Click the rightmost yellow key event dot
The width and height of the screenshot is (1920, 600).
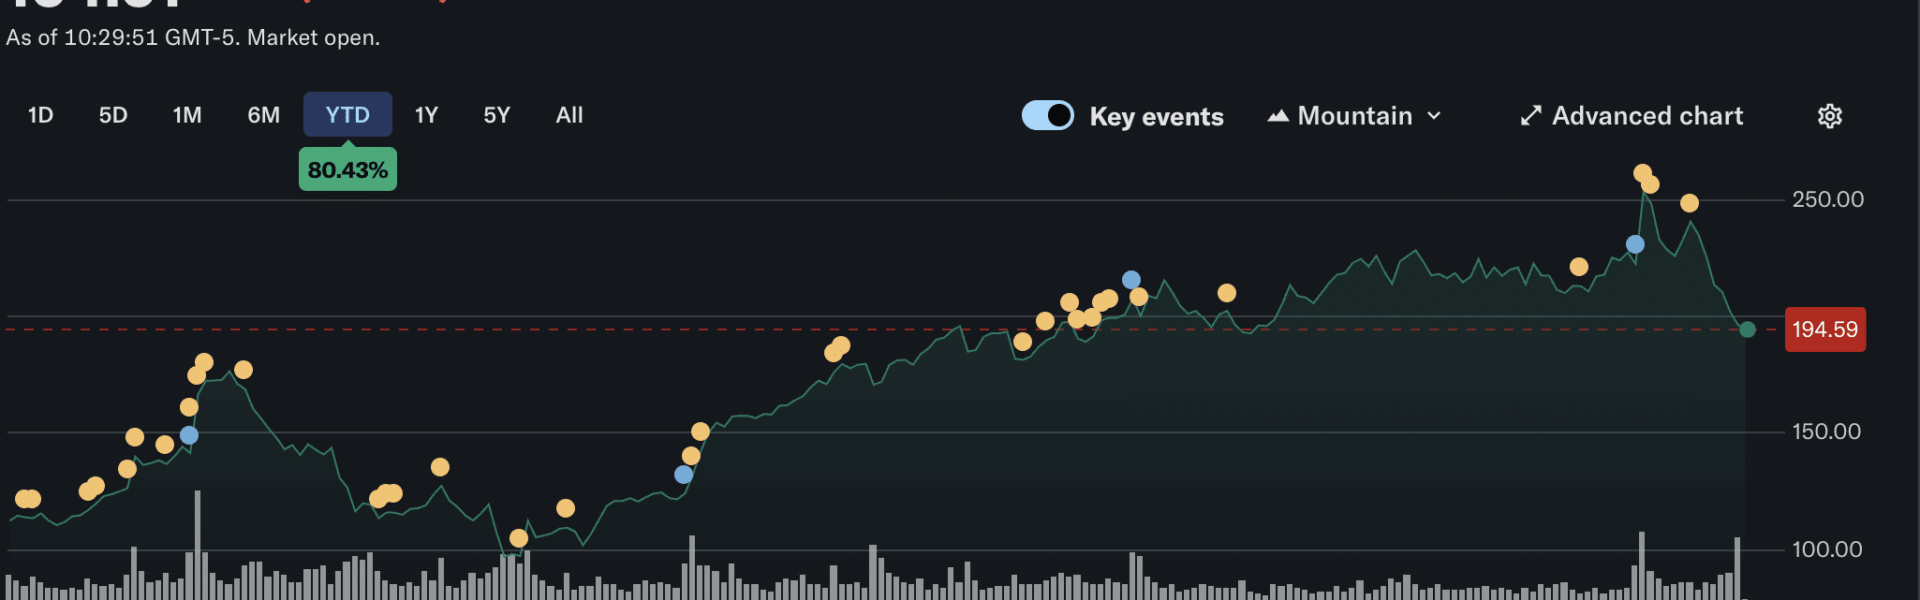(1689, 203)
